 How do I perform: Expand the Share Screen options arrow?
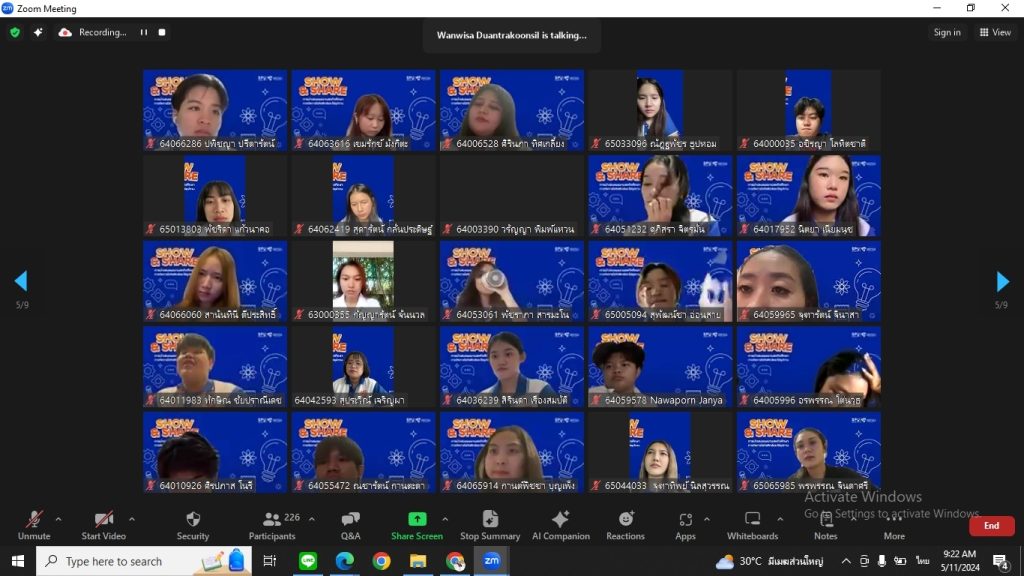pos(445,520)
